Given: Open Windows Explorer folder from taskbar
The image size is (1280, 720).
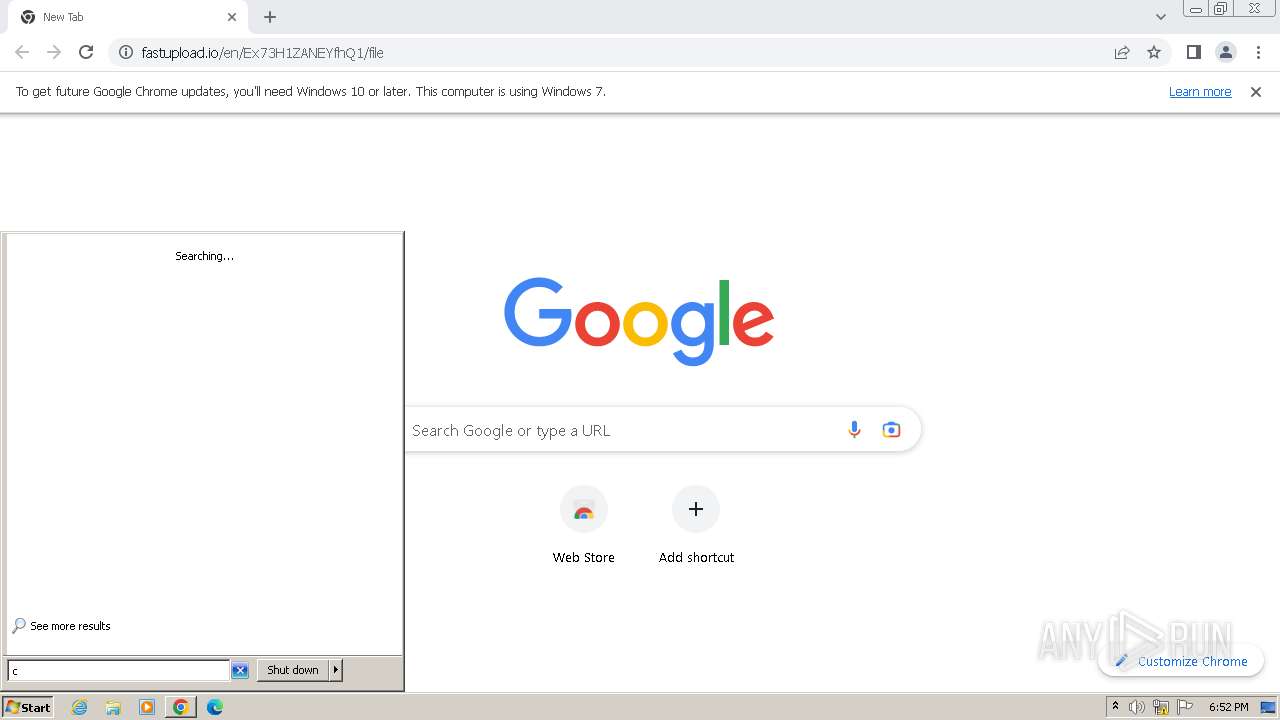Looking at the screenshot, I should pos(113,707).
